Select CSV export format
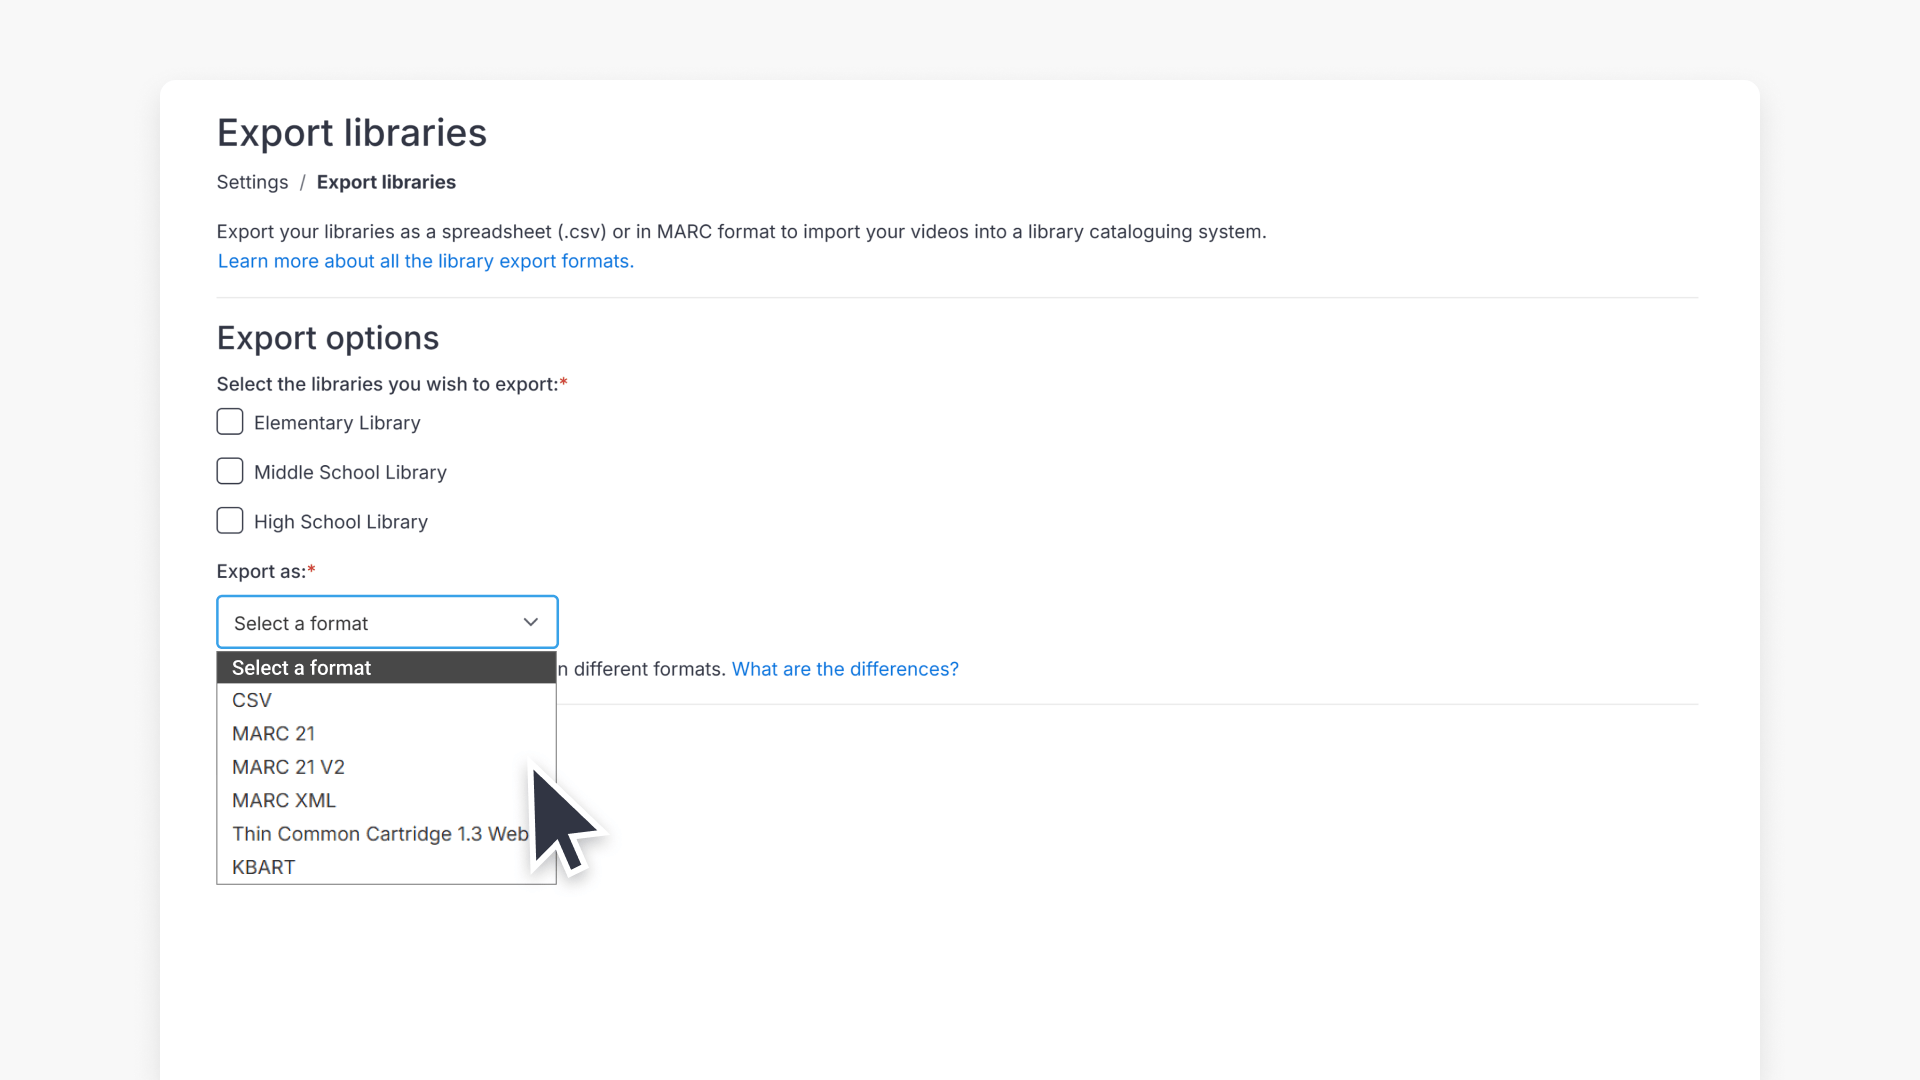1920x1080 pixels. click(x=252, y=700)
